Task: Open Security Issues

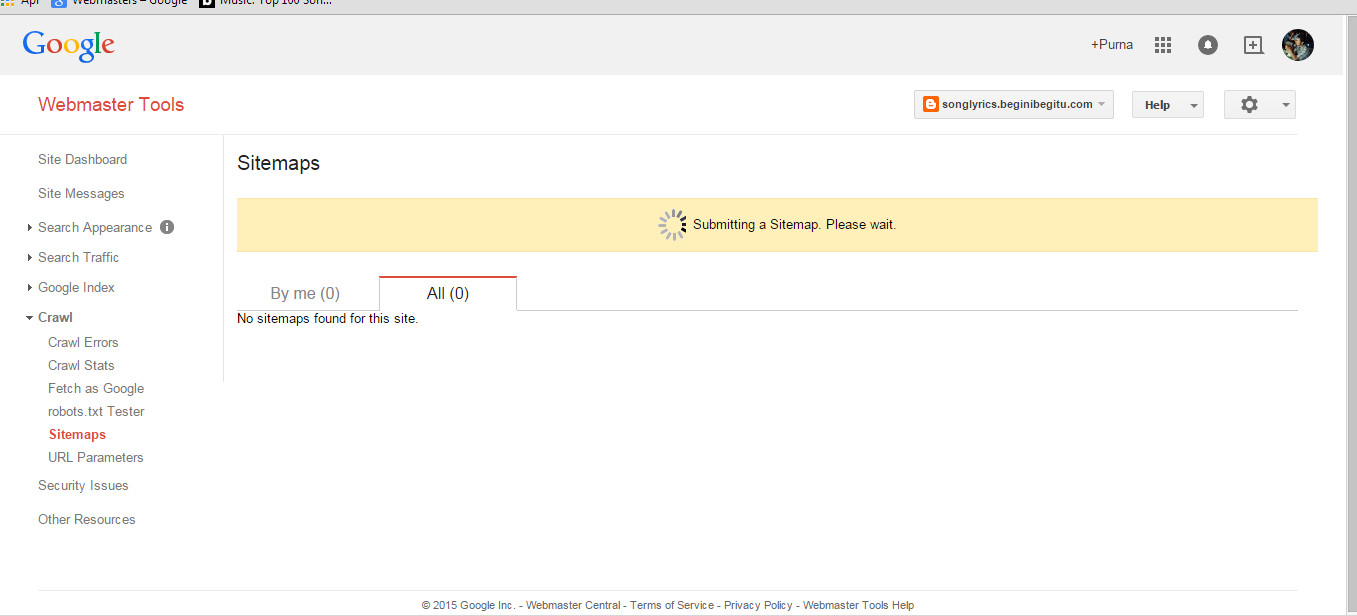Action: 83,486
